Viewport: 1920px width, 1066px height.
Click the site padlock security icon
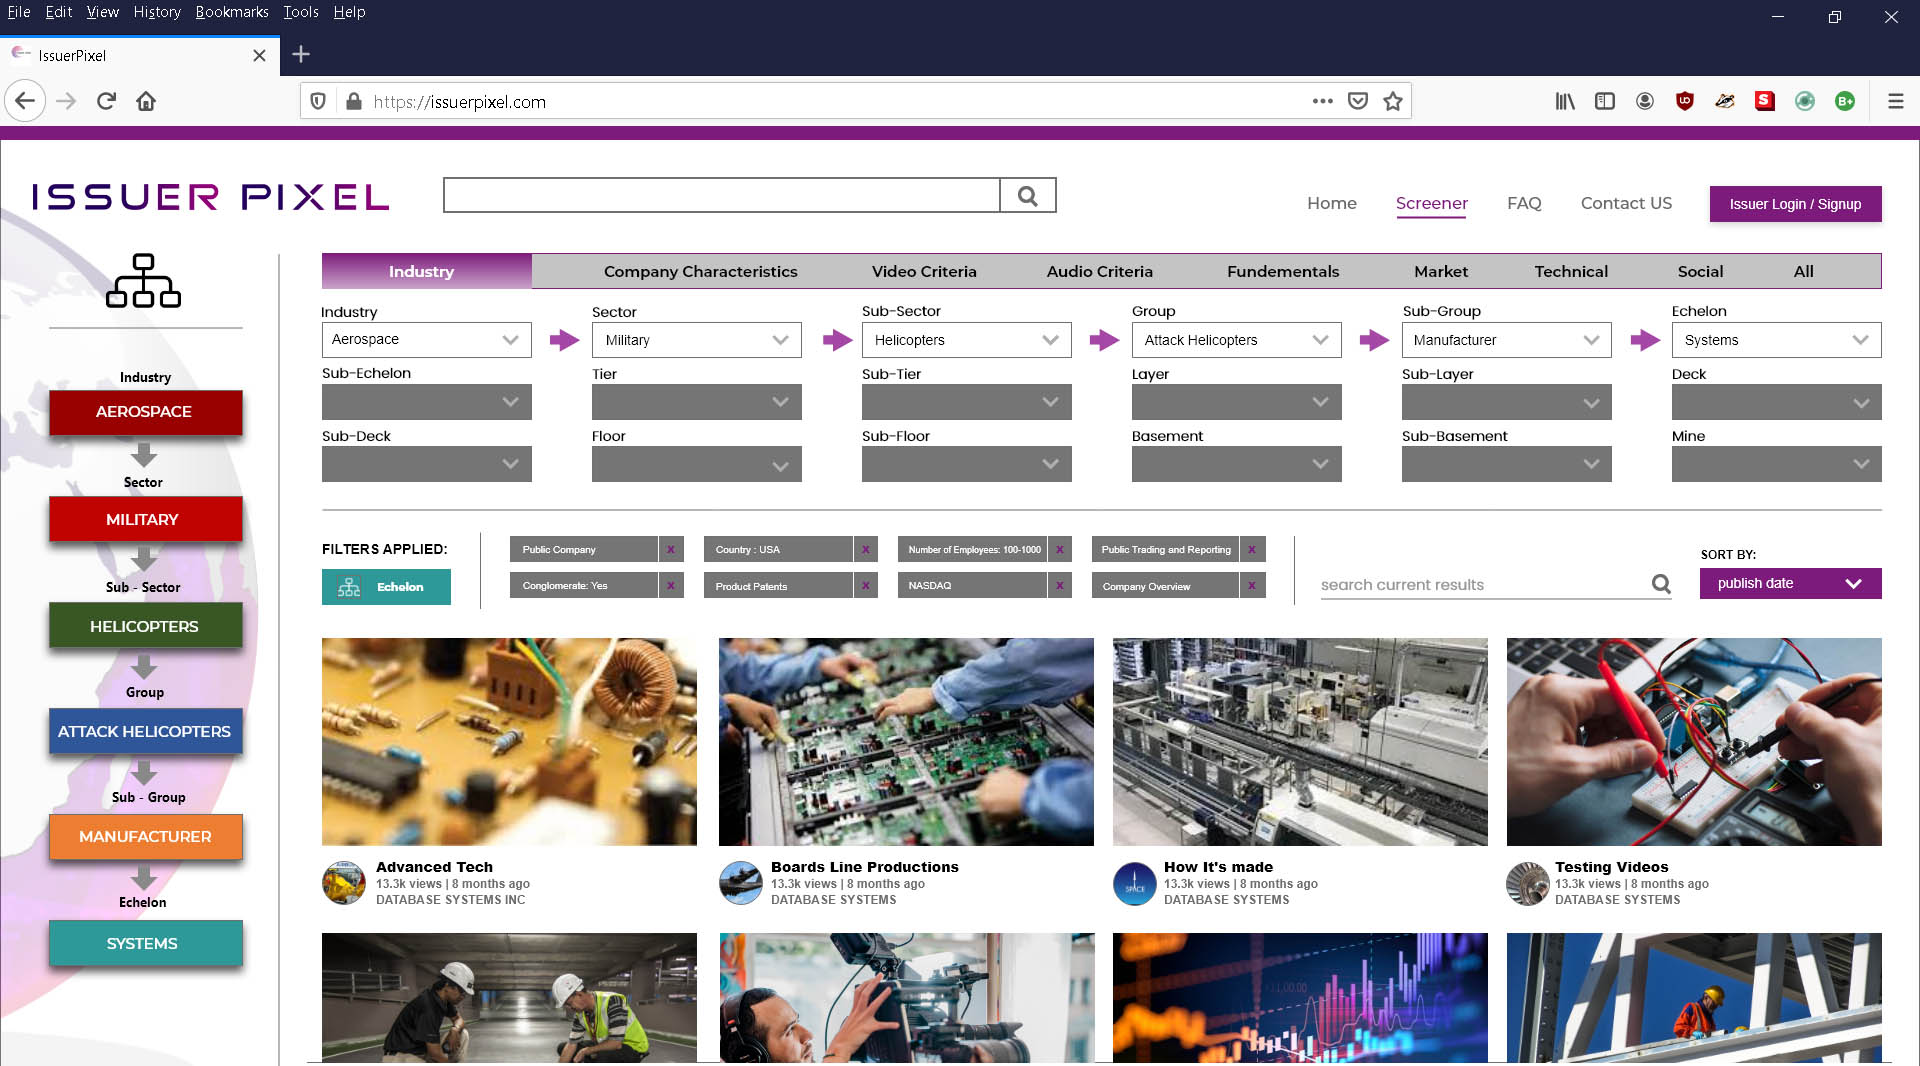(x=353, y=101)
